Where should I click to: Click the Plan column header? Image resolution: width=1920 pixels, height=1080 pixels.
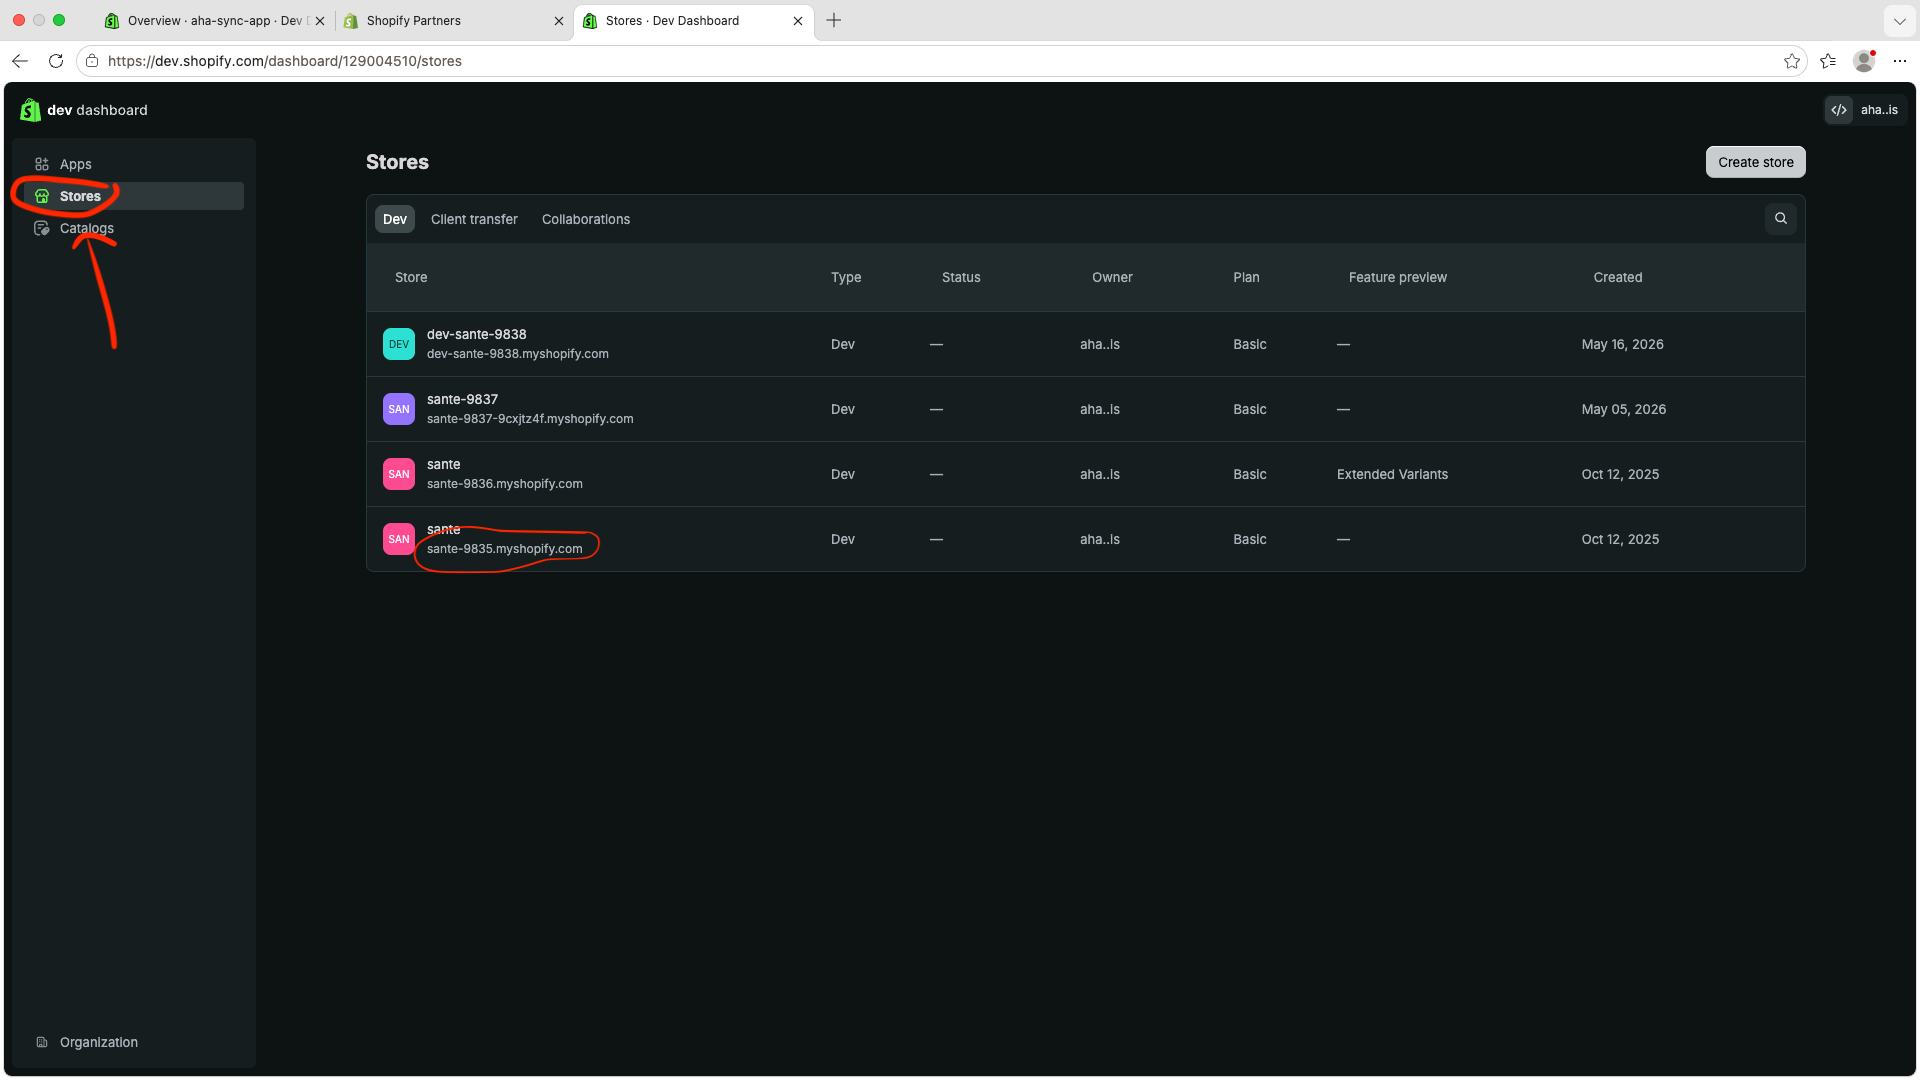pos(1246,277)
